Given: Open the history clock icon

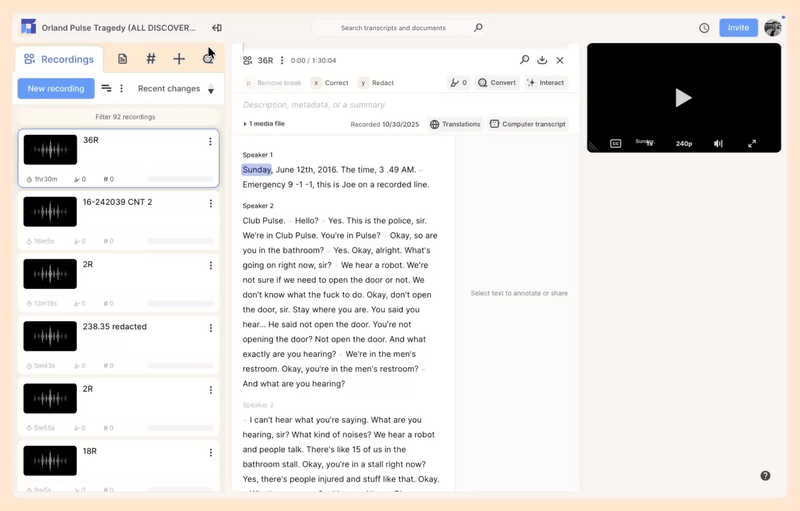Looking at the screenshot, I should point(704,28).
